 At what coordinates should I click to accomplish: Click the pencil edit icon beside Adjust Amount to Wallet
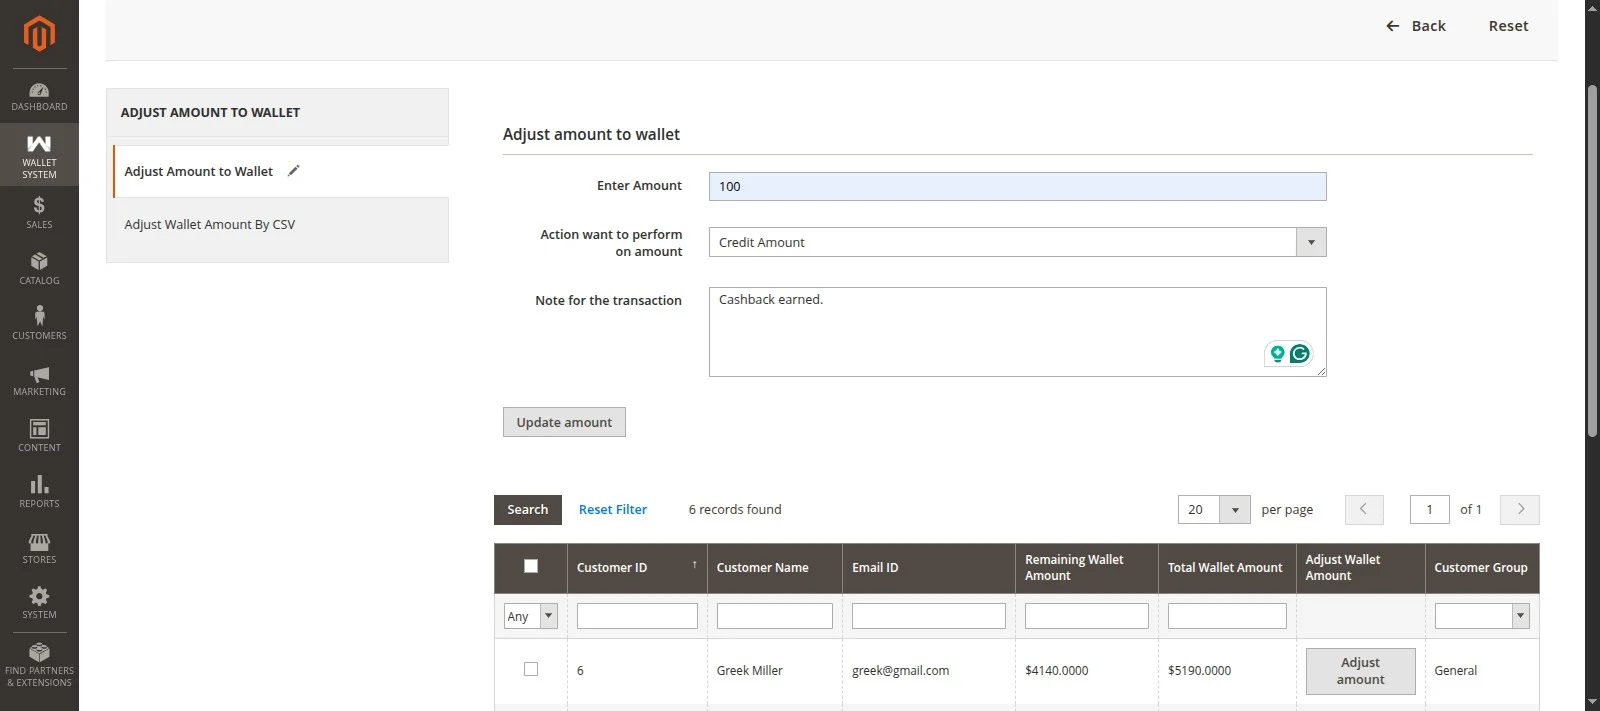[x=293, y=171]
